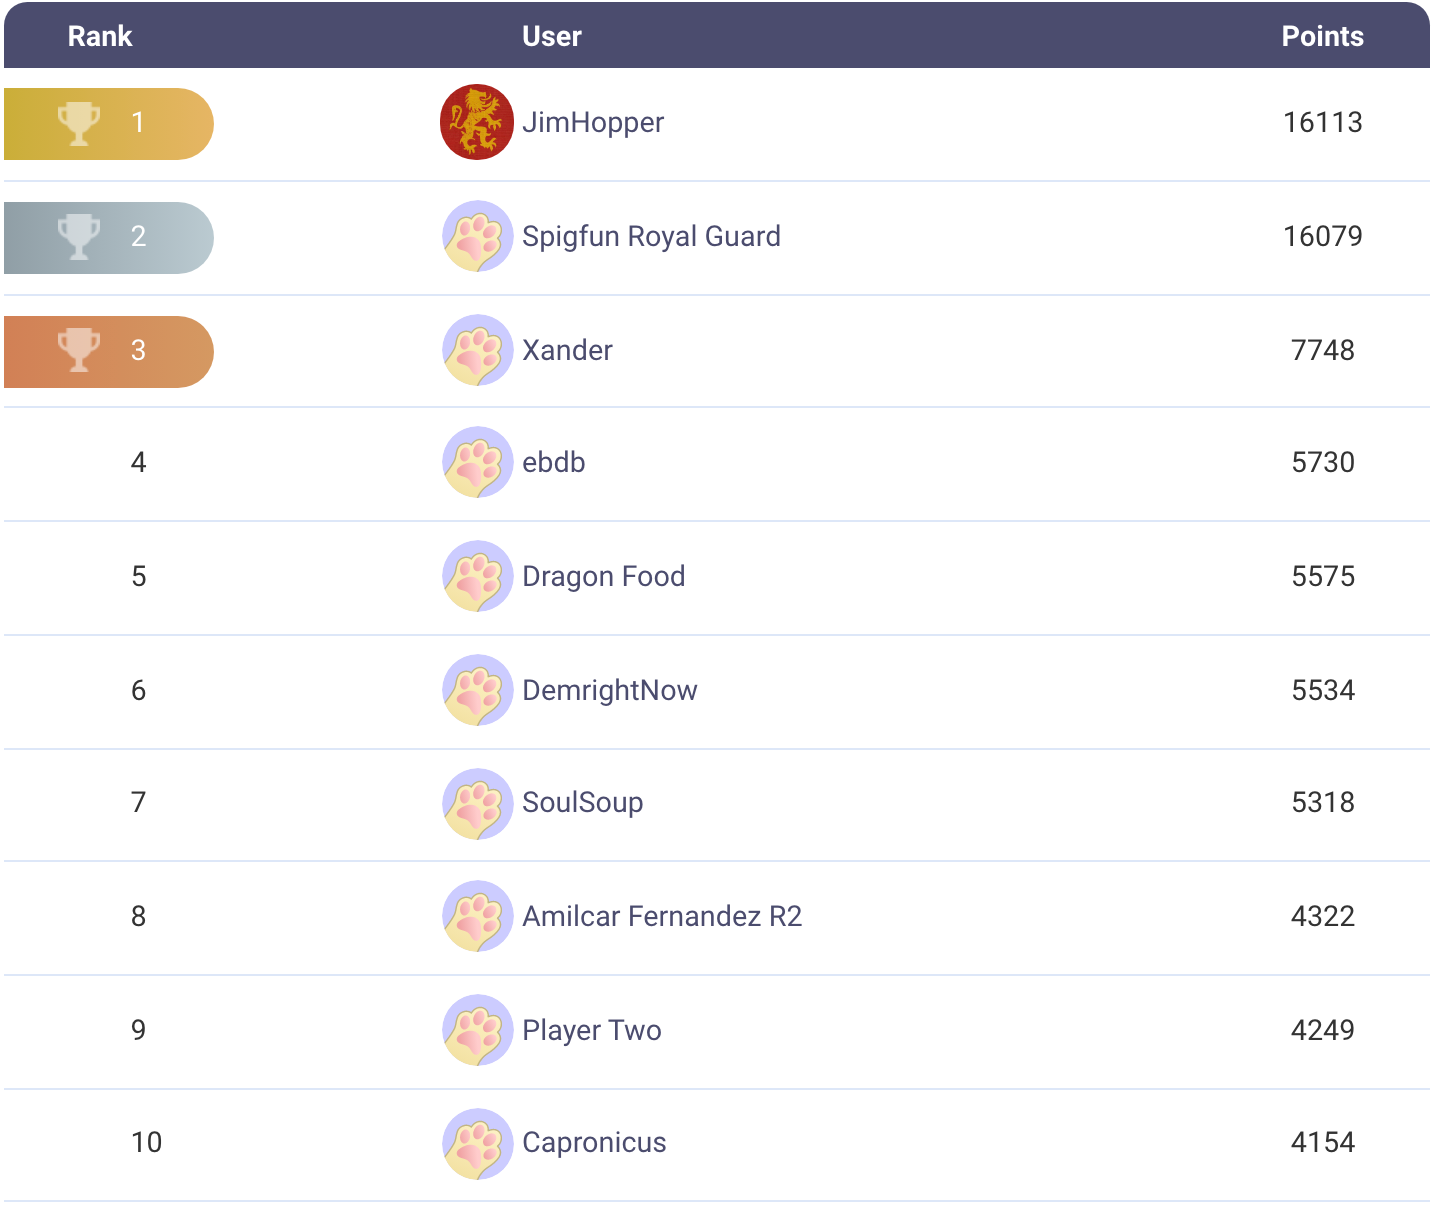Click Dragon Food's paw avatar

tap(477, 576)
